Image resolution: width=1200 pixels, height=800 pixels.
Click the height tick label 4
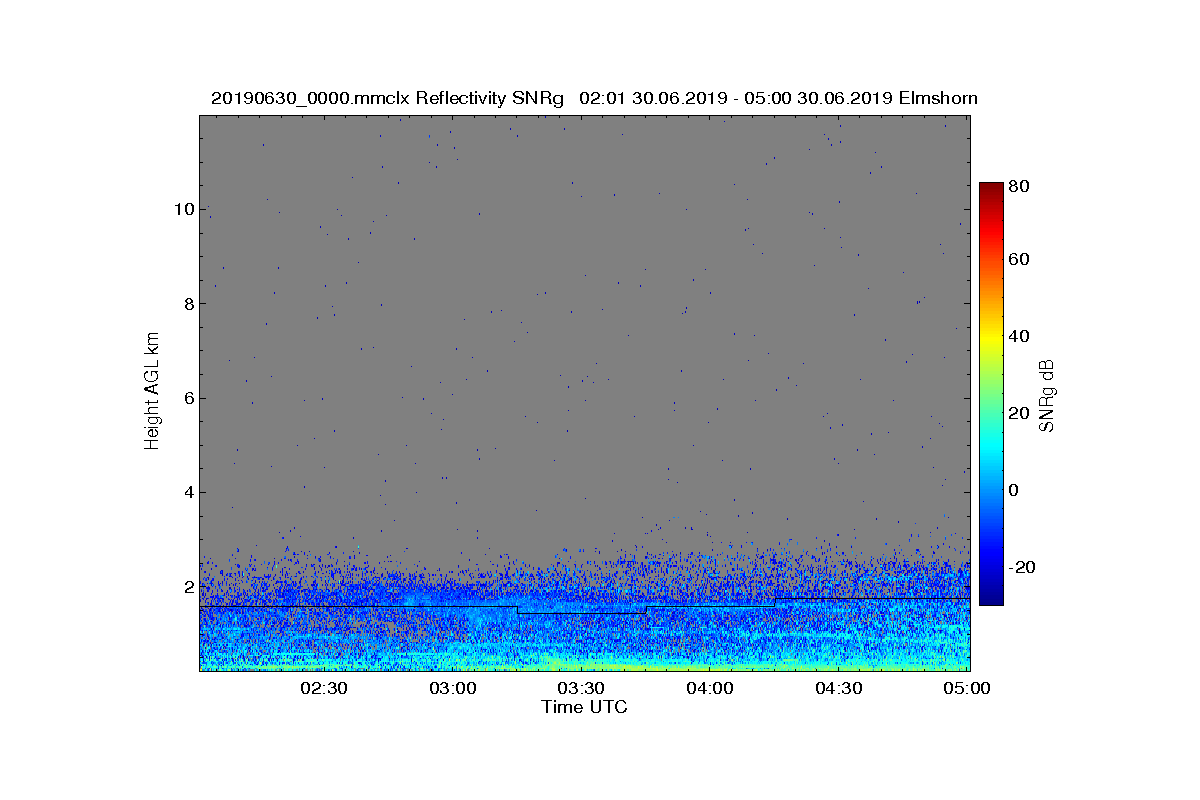click(188, 492)
